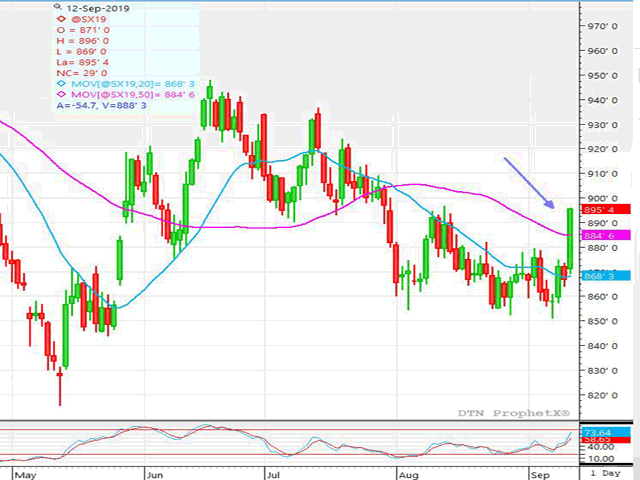Viewport: 640px width, 480px height.
Task: Click the Jun label on time axis
Action: [155, 475]
